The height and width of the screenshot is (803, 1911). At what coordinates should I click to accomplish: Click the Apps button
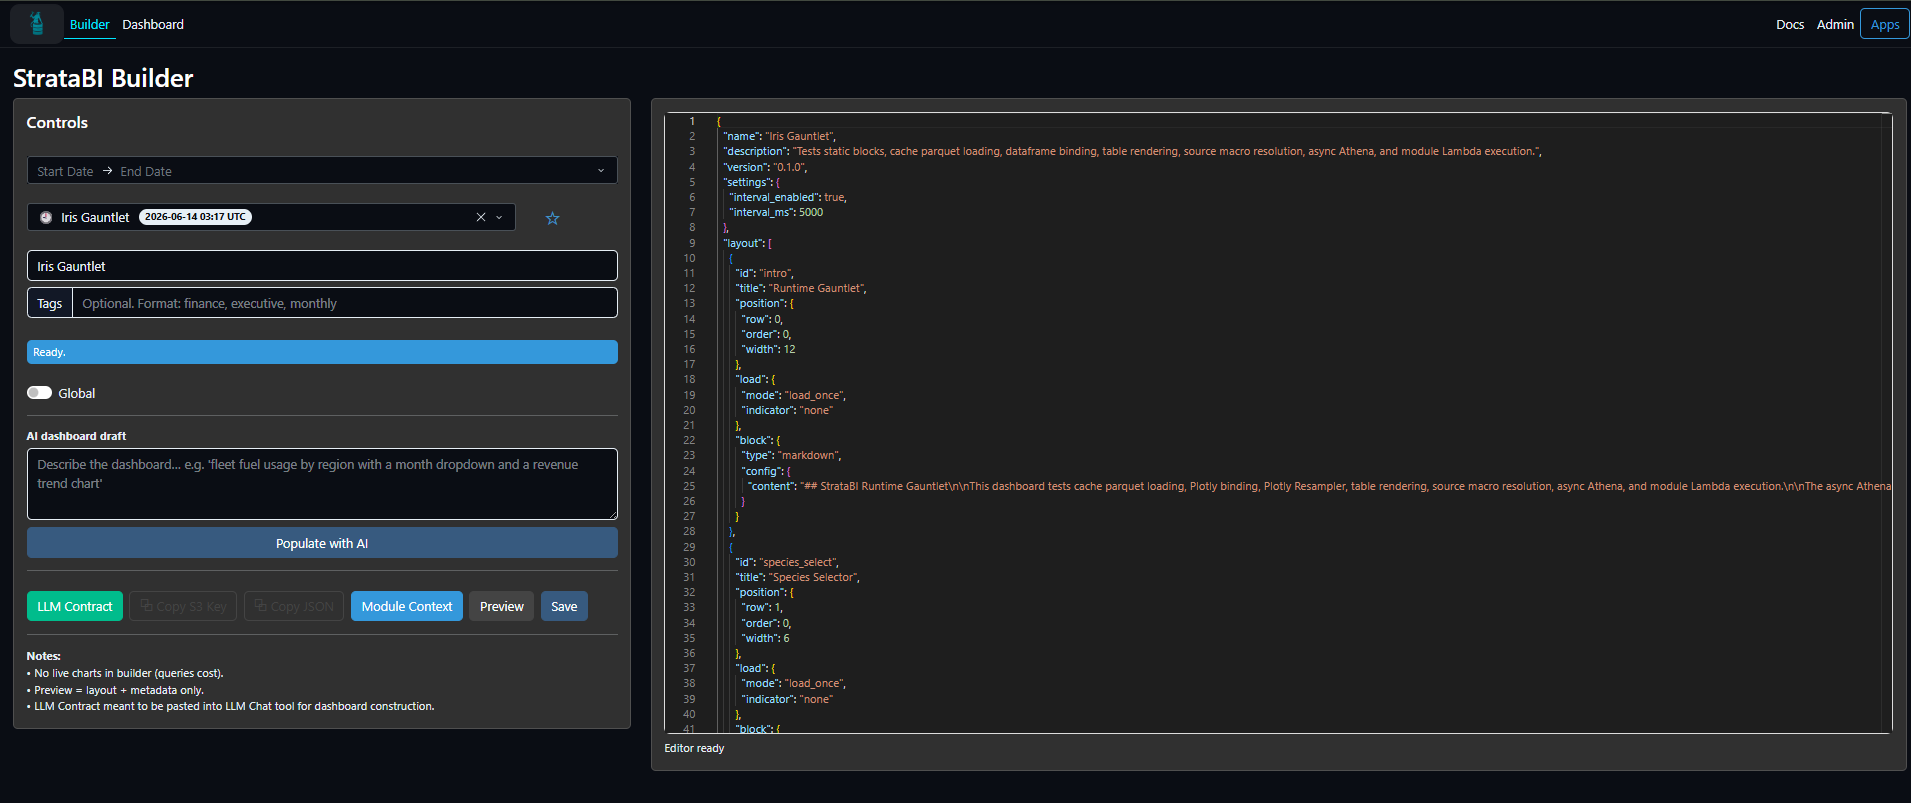tap(1884, 24)
